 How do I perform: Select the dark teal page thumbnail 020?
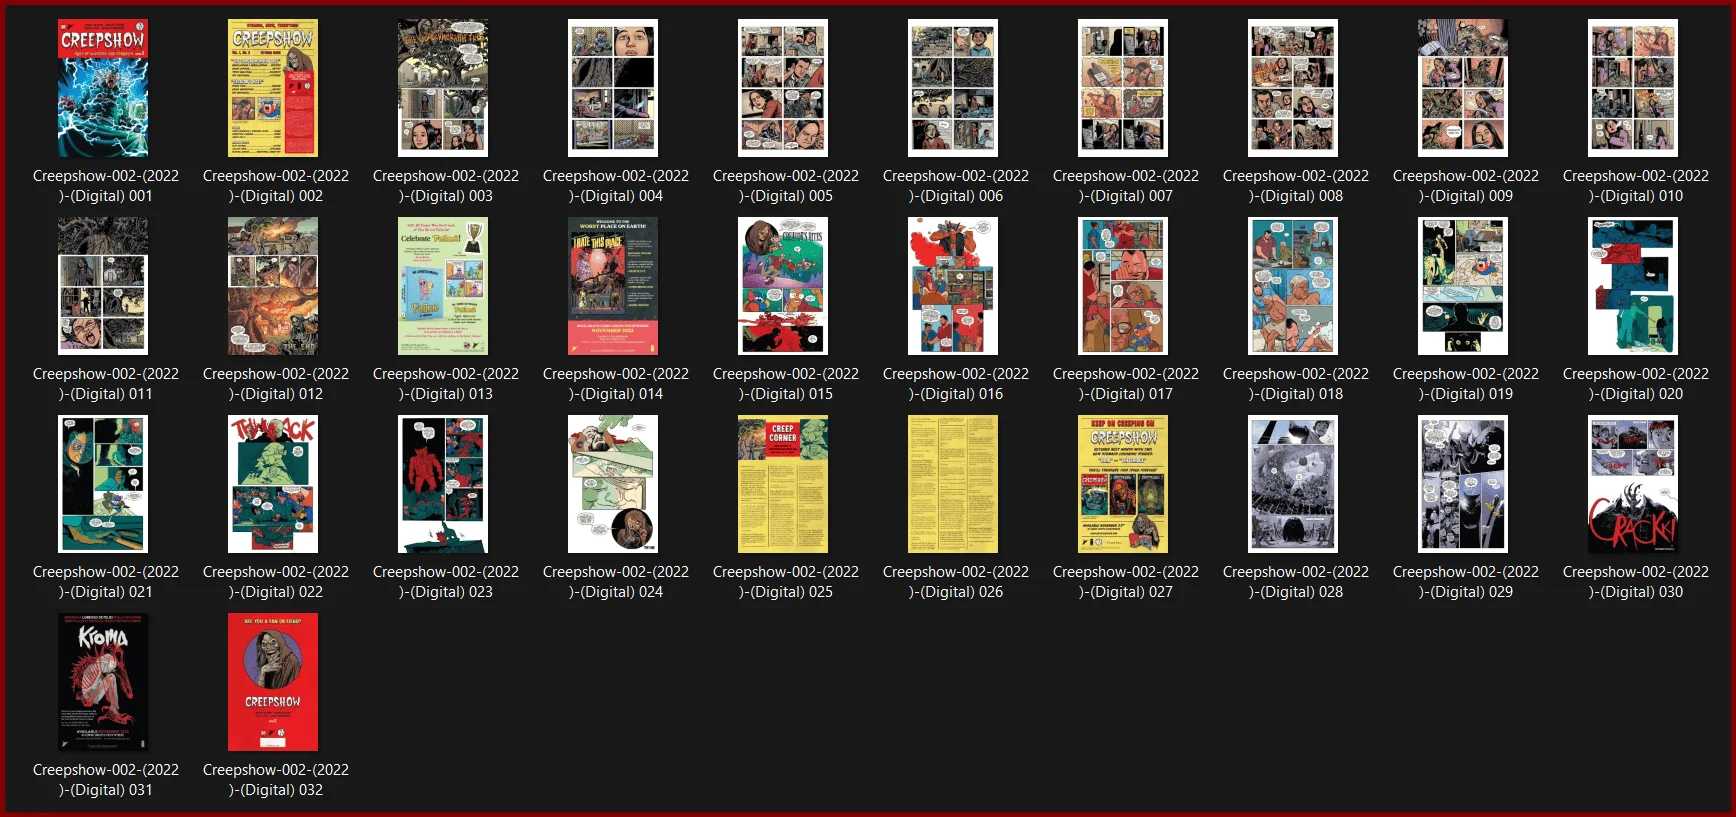(1633, 286)
